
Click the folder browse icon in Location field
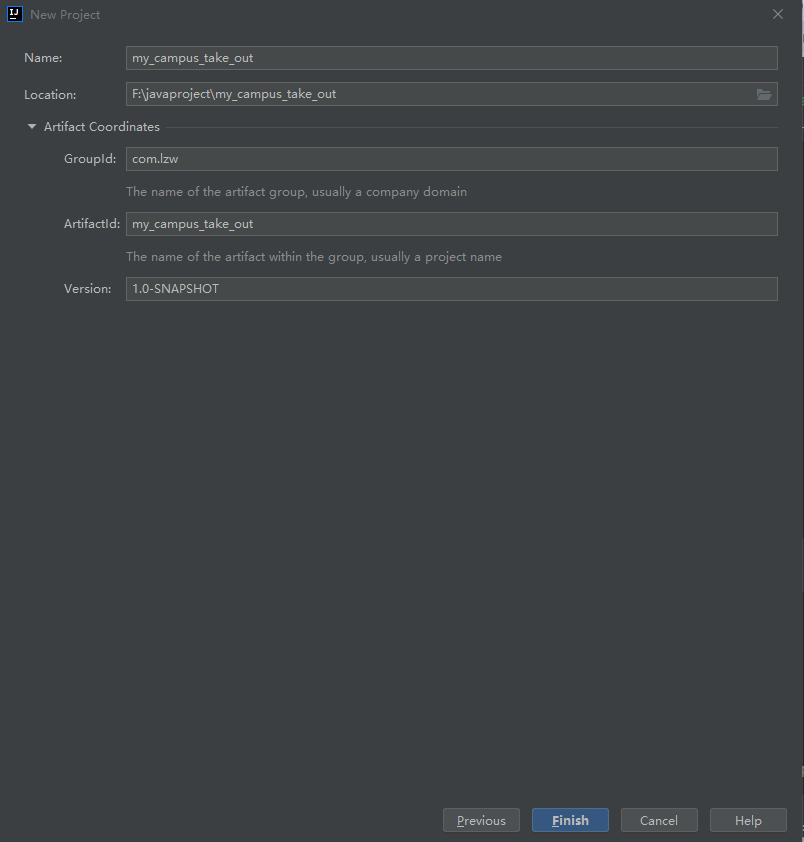(764, 95)
